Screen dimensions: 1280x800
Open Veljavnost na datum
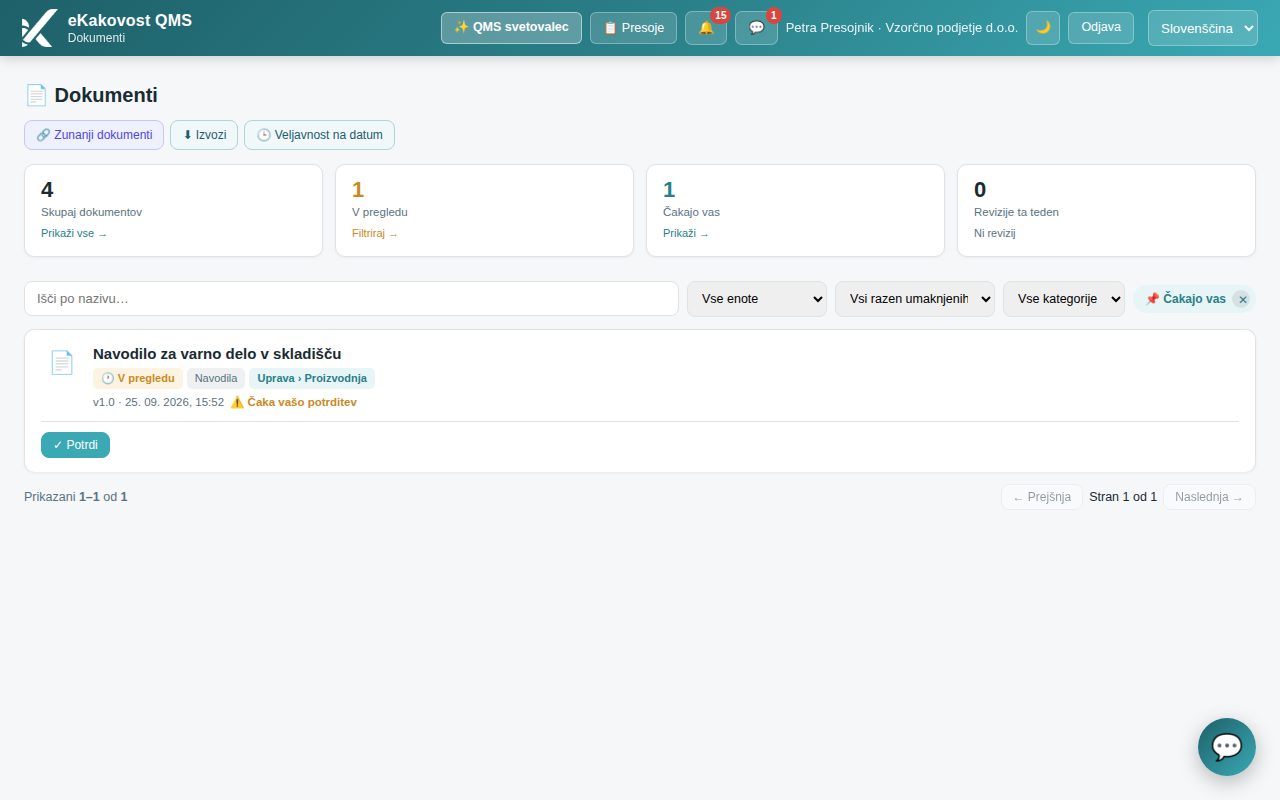point(320,135)
